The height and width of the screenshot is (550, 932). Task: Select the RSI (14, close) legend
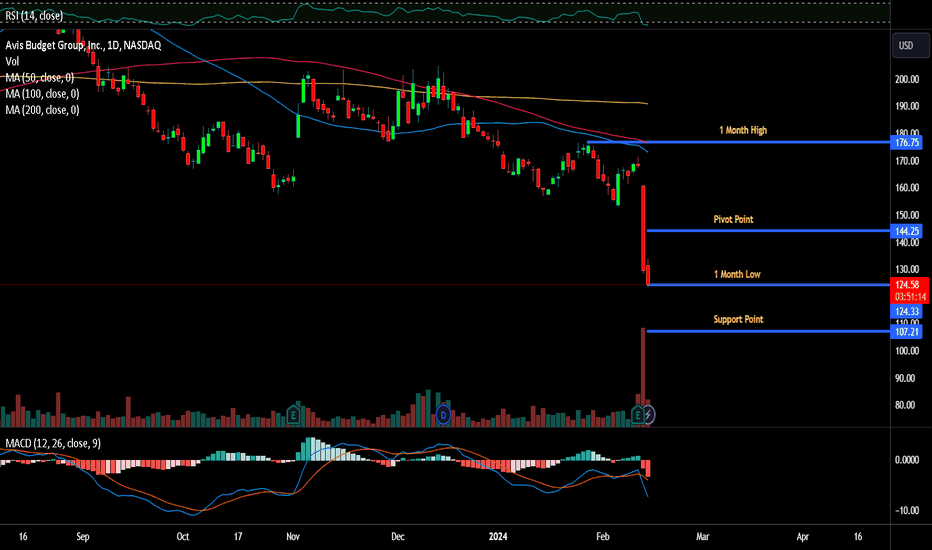click(x=34, y=15)
